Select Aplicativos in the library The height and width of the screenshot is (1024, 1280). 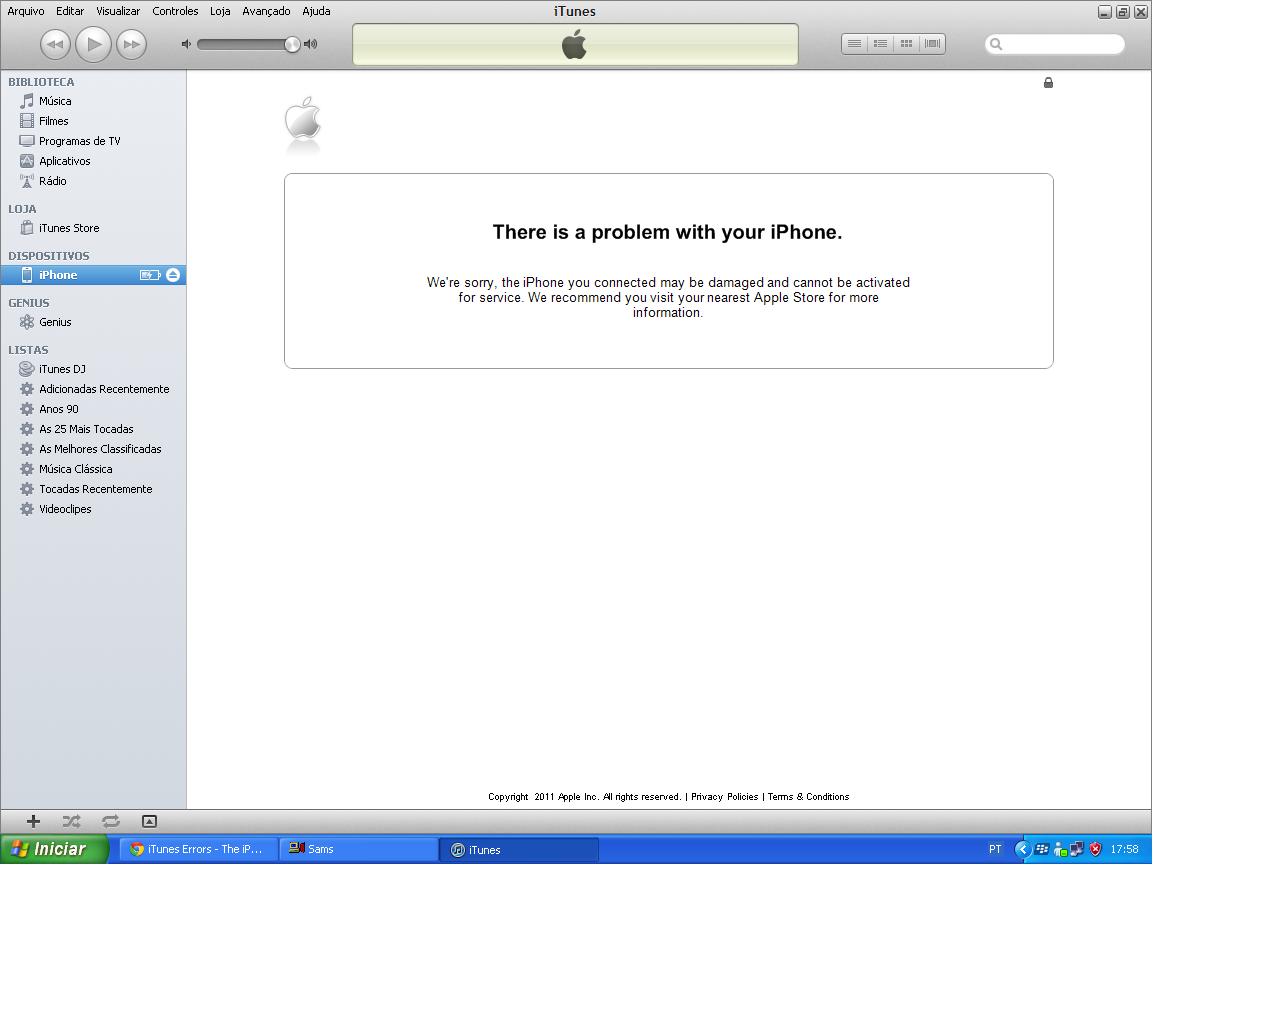(93, 161)
